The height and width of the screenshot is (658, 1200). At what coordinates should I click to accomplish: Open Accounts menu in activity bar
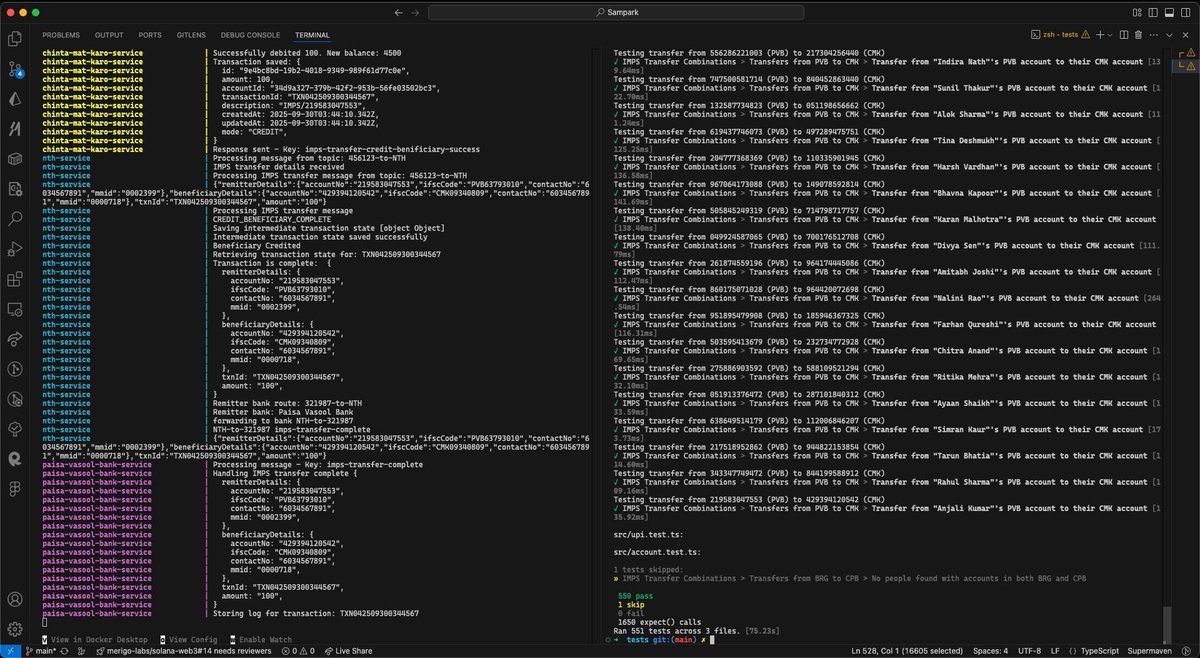(x=14, y=599)
